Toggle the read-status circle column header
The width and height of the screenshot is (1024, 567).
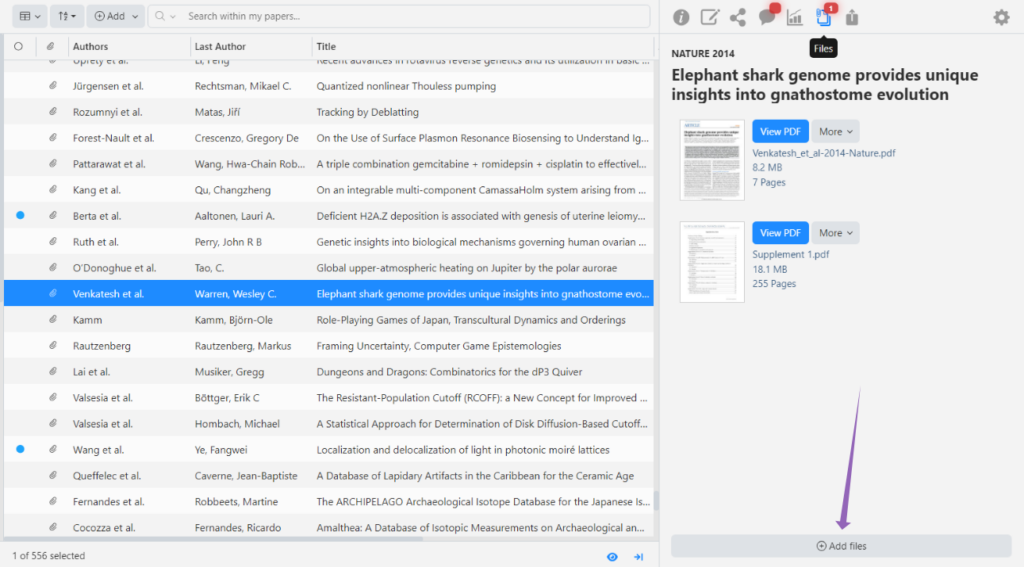click(19, 46)
